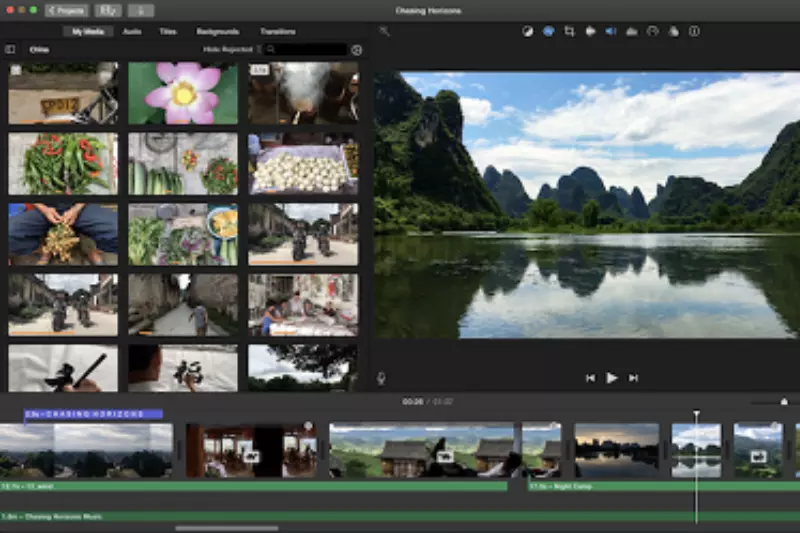Adjust the timeline zoom slider
This screenshot has width=800, height=533.
pyautogui.click(x=784, y=402)
